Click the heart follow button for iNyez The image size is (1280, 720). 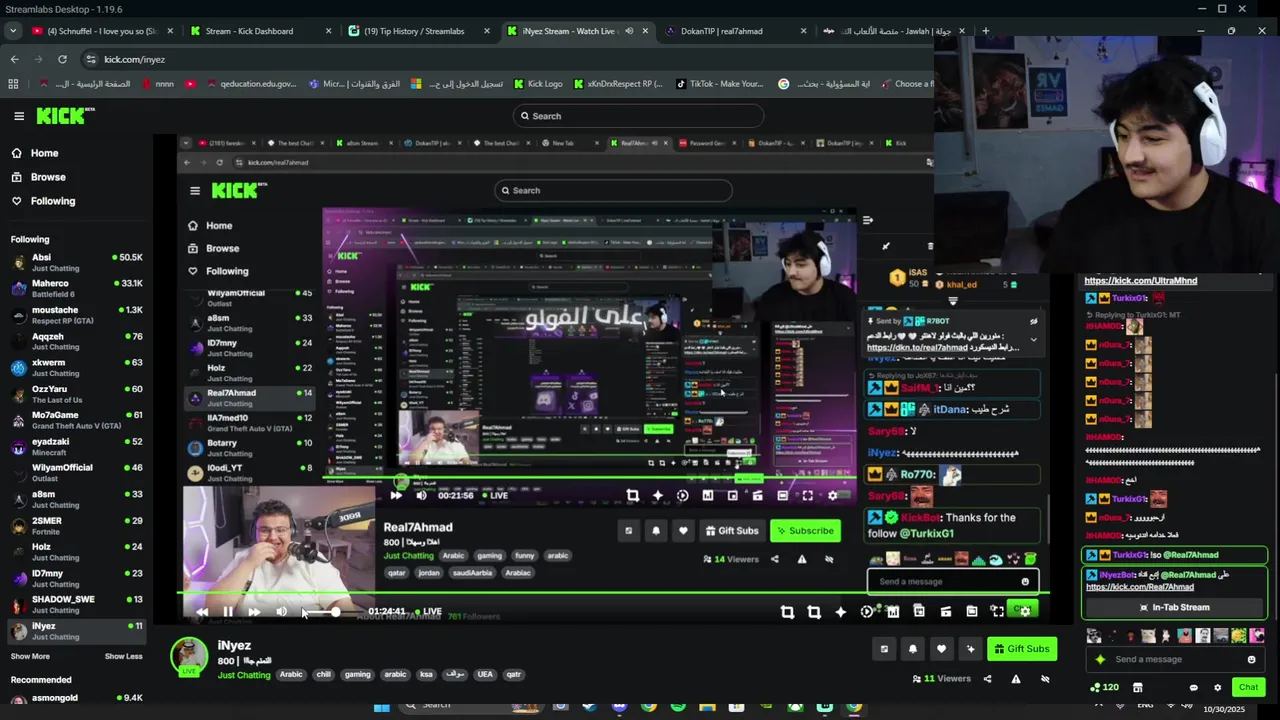(x=941, y=649)
